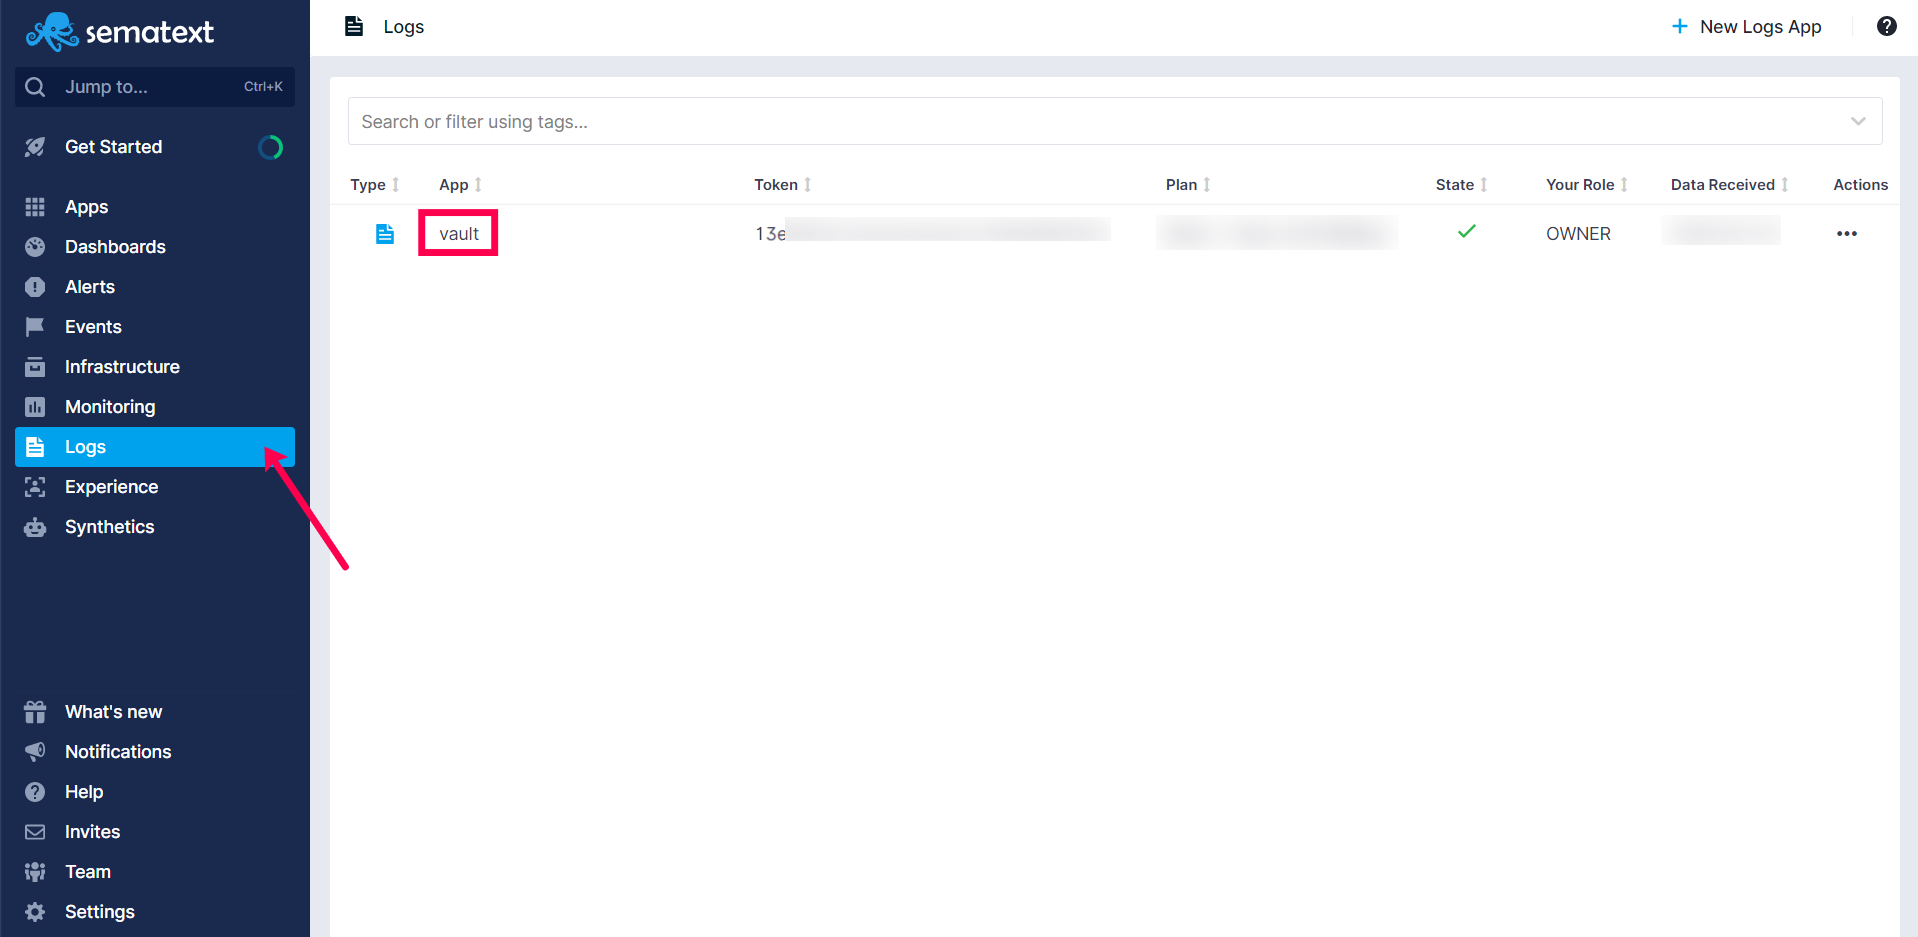Open the Alerts section

point(90,287)
